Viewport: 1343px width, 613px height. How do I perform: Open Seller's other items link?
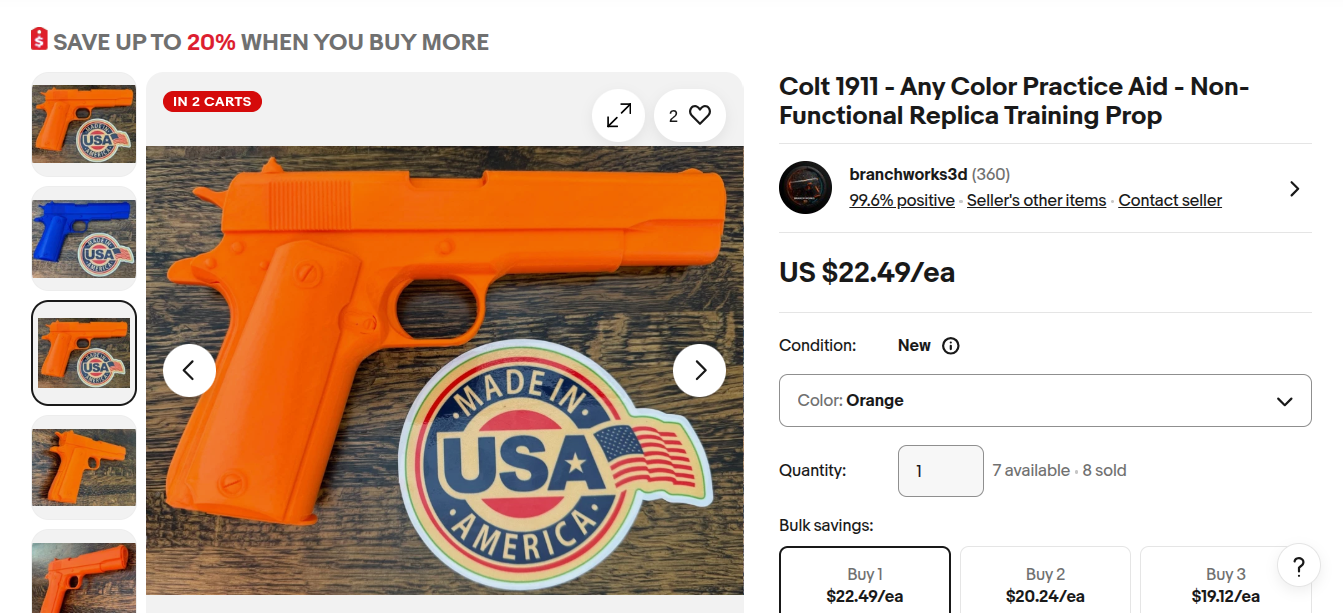[1036, 200]
